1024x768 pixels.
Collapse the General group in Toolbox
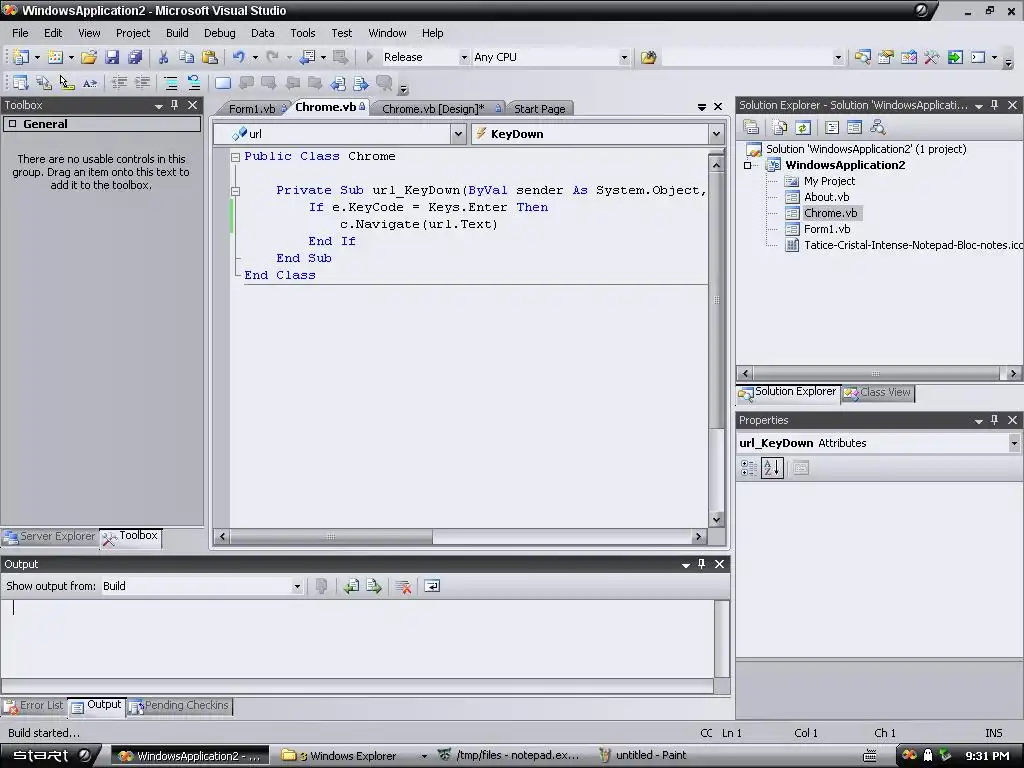[12, 124]
